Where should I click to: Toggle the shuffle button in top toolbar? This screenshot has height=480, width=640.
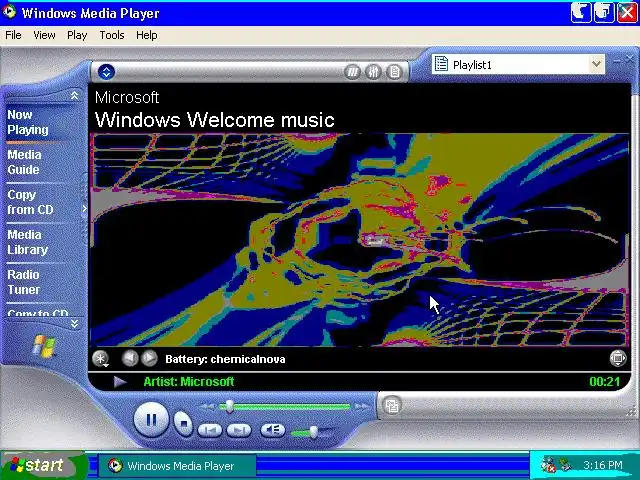click(352, 72)
